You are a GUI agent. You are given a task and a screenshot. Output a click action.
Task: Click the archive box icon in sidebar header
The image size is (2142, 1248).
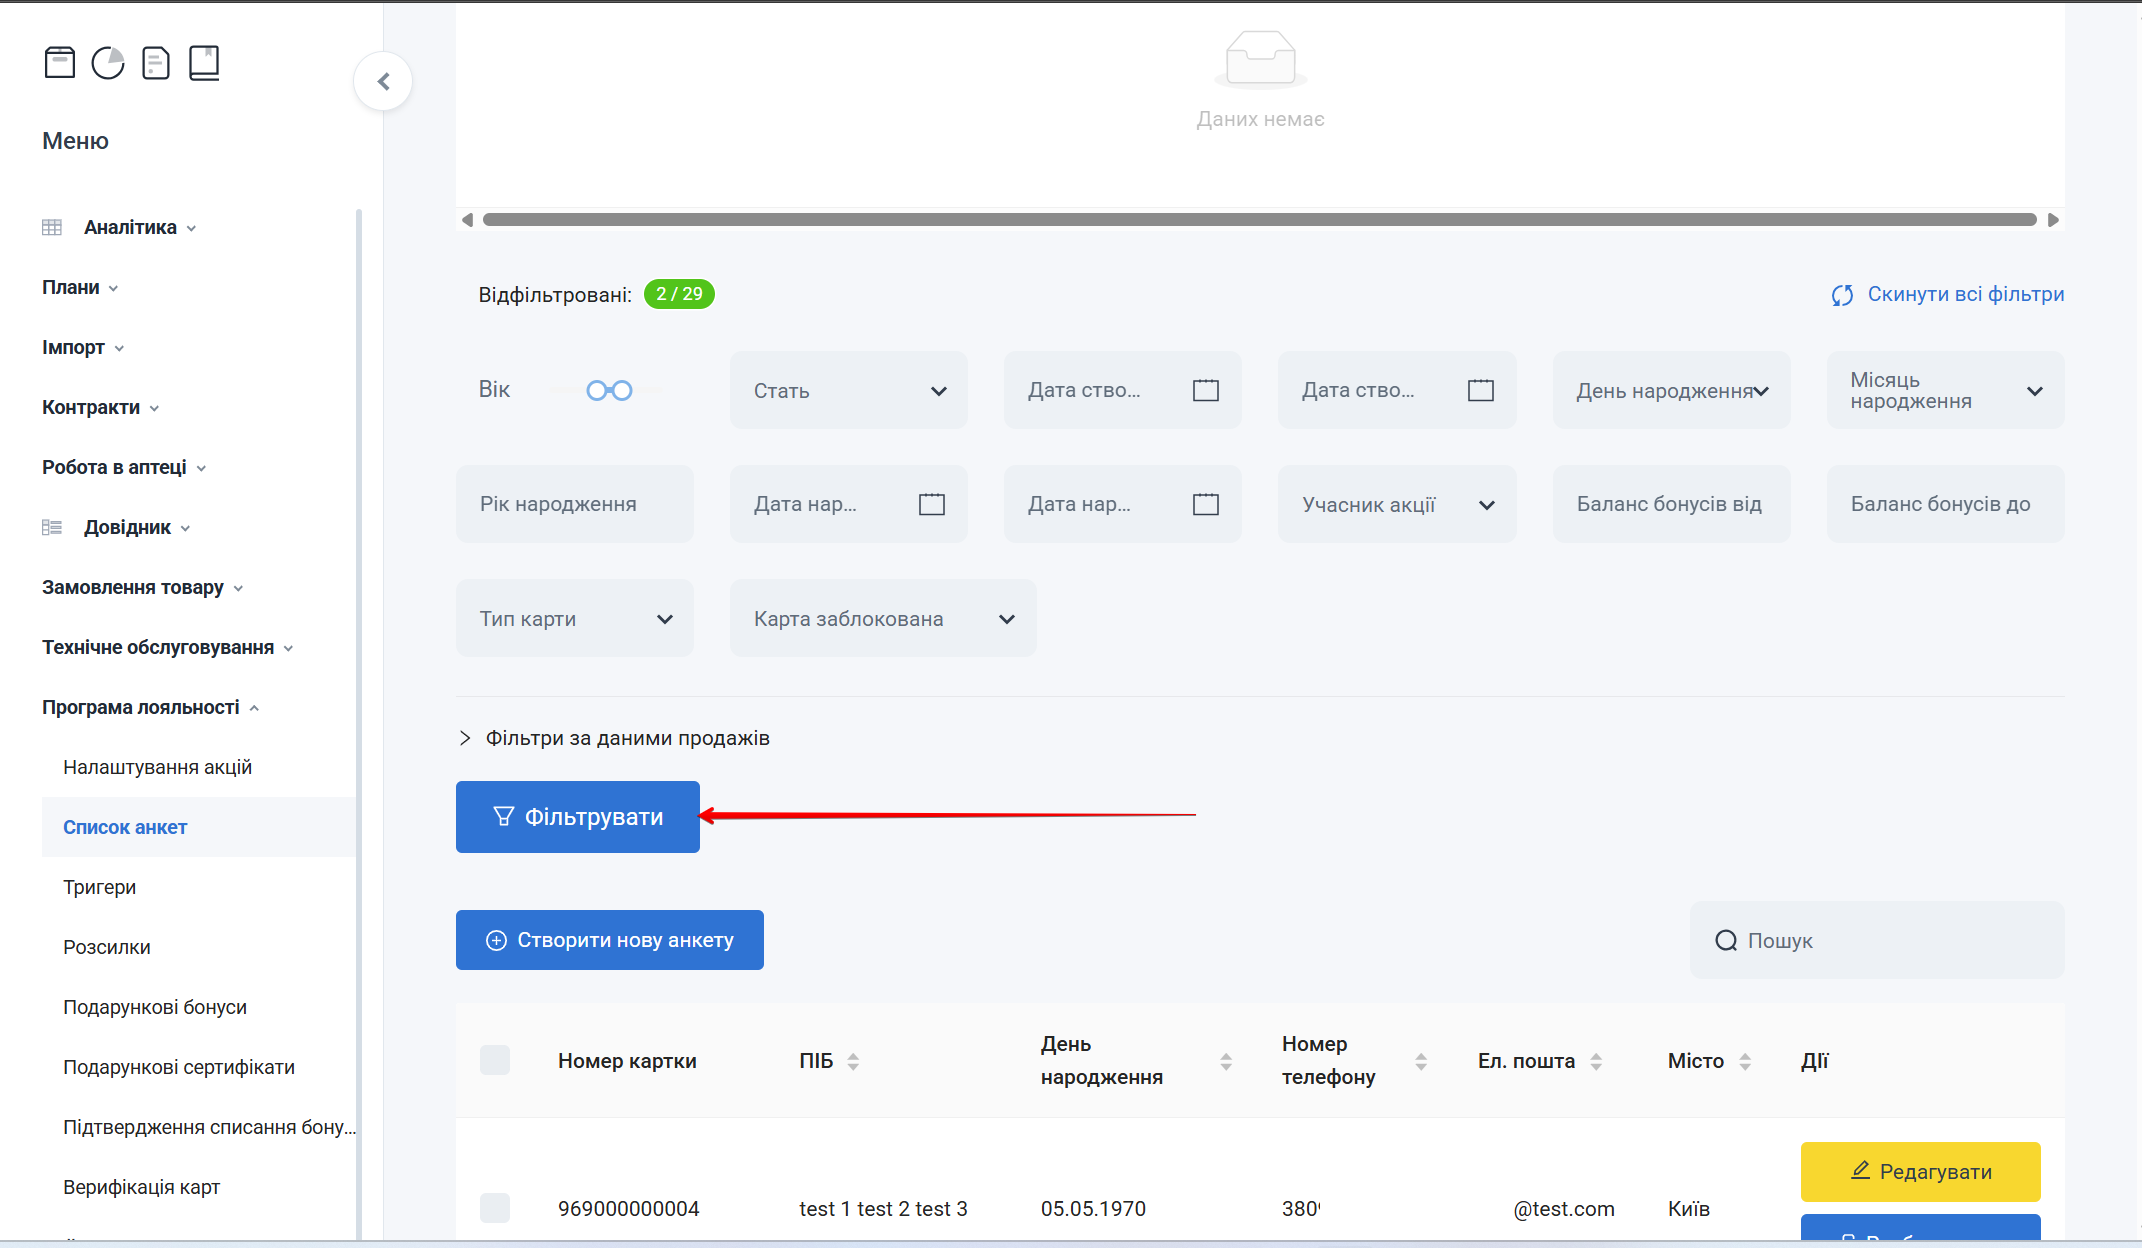click(59, 63)
